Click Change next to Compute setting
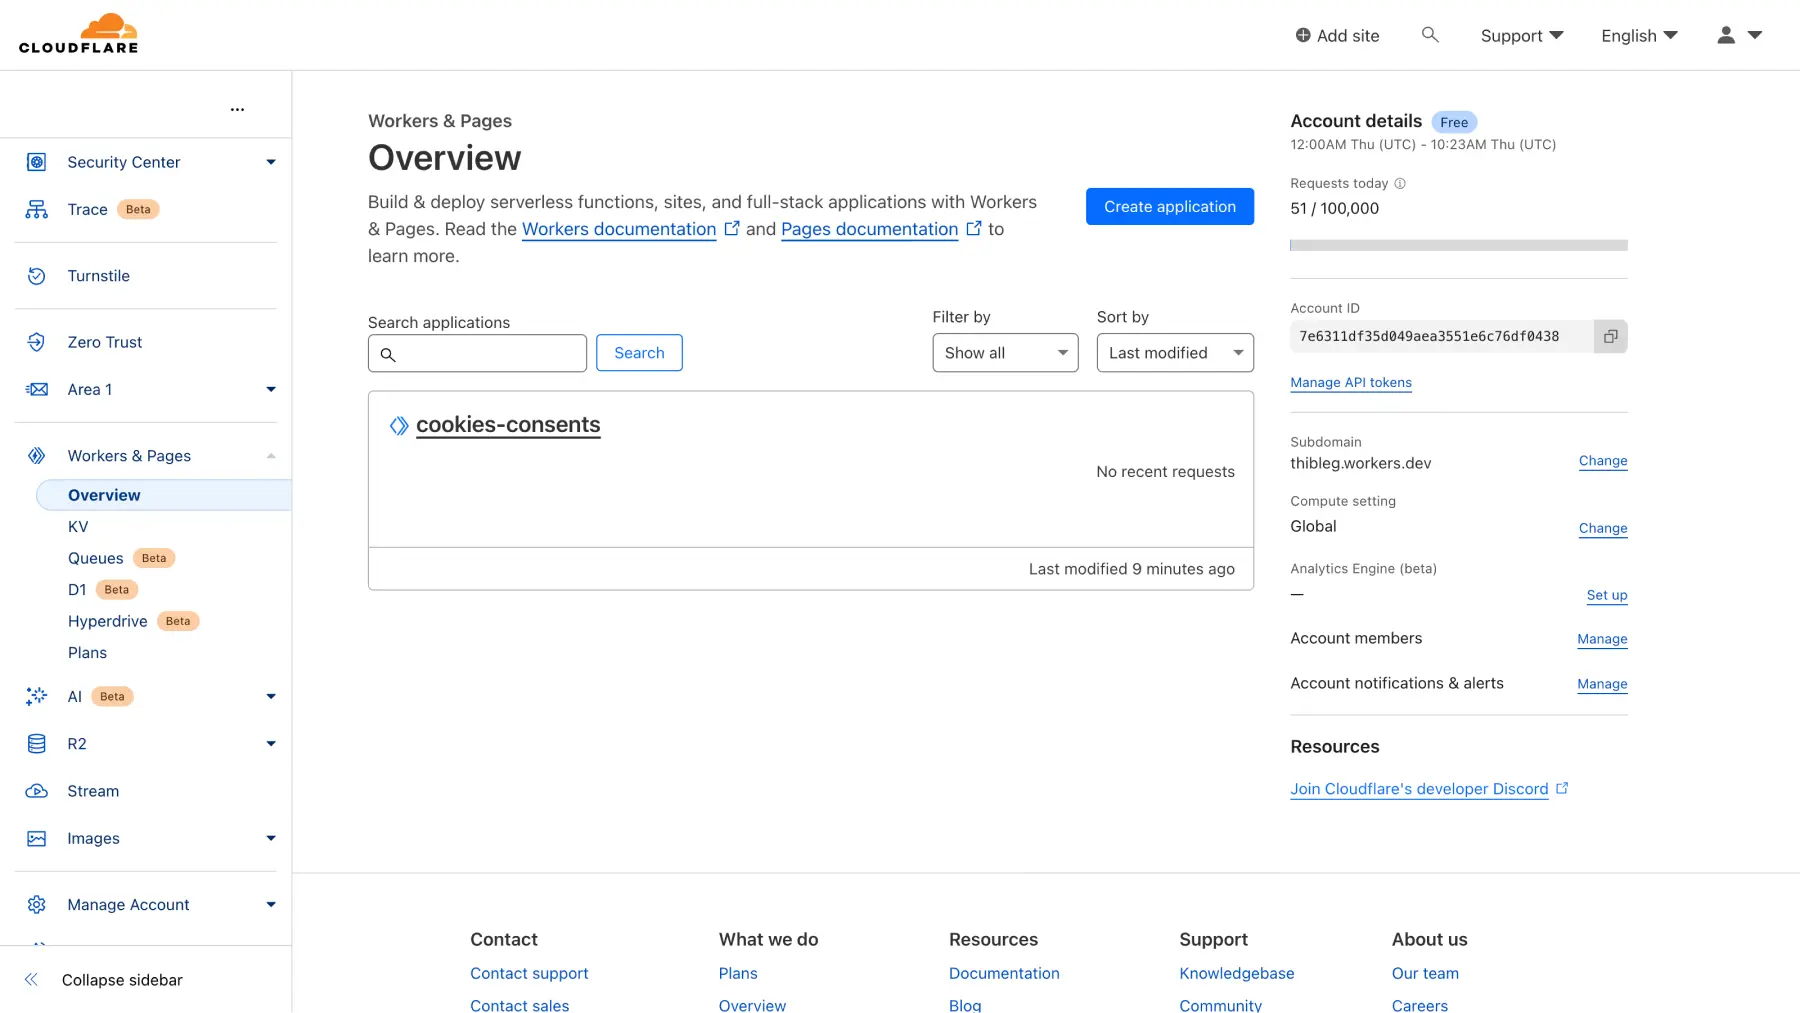The height and width of the screenshot is (1013, 1800). coord(1603,528)
